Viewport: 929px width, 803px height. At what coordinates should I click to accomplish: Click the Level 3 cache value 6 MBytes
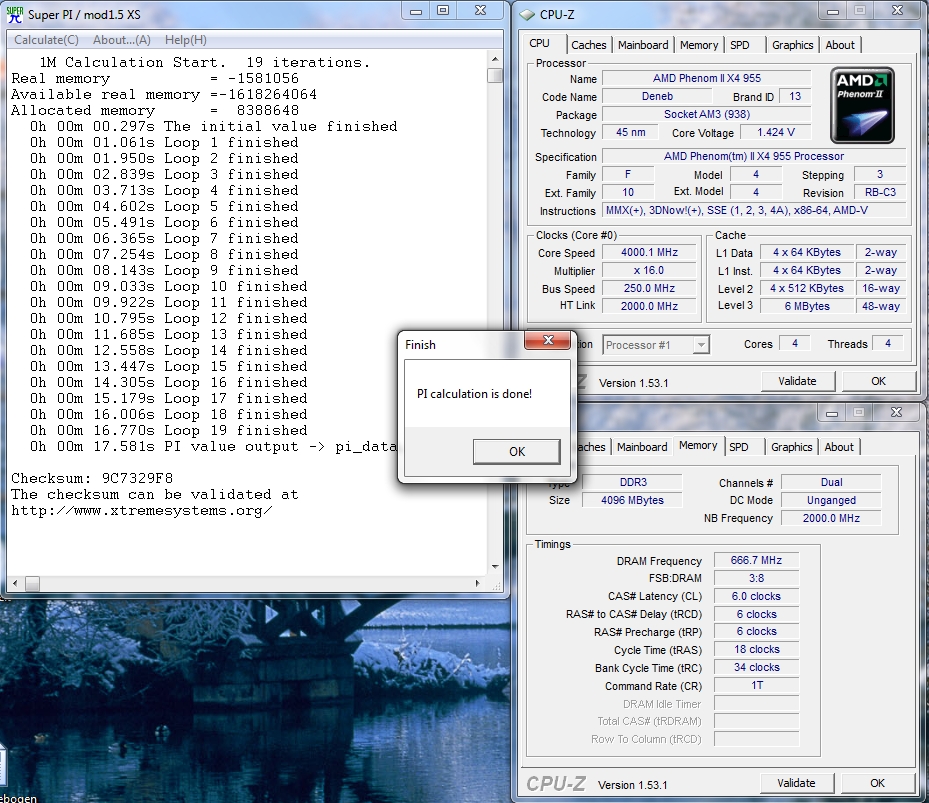click(x=807, y=306)
